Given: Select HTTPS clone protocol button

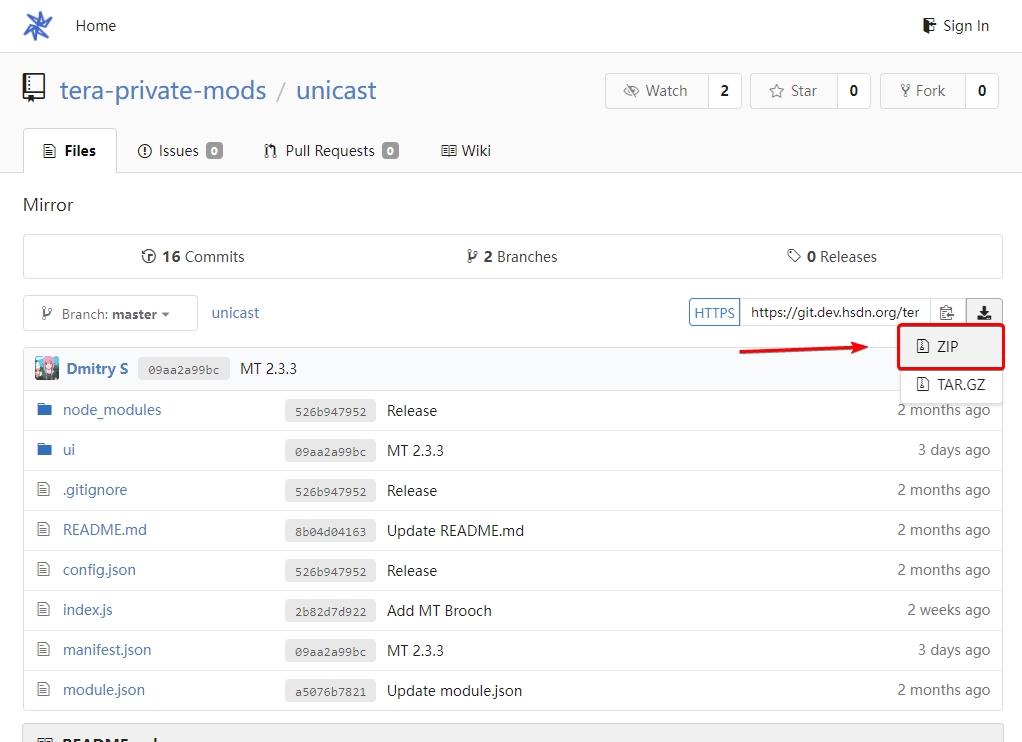Looking at the screenshot, I should [x=714, y=313].
